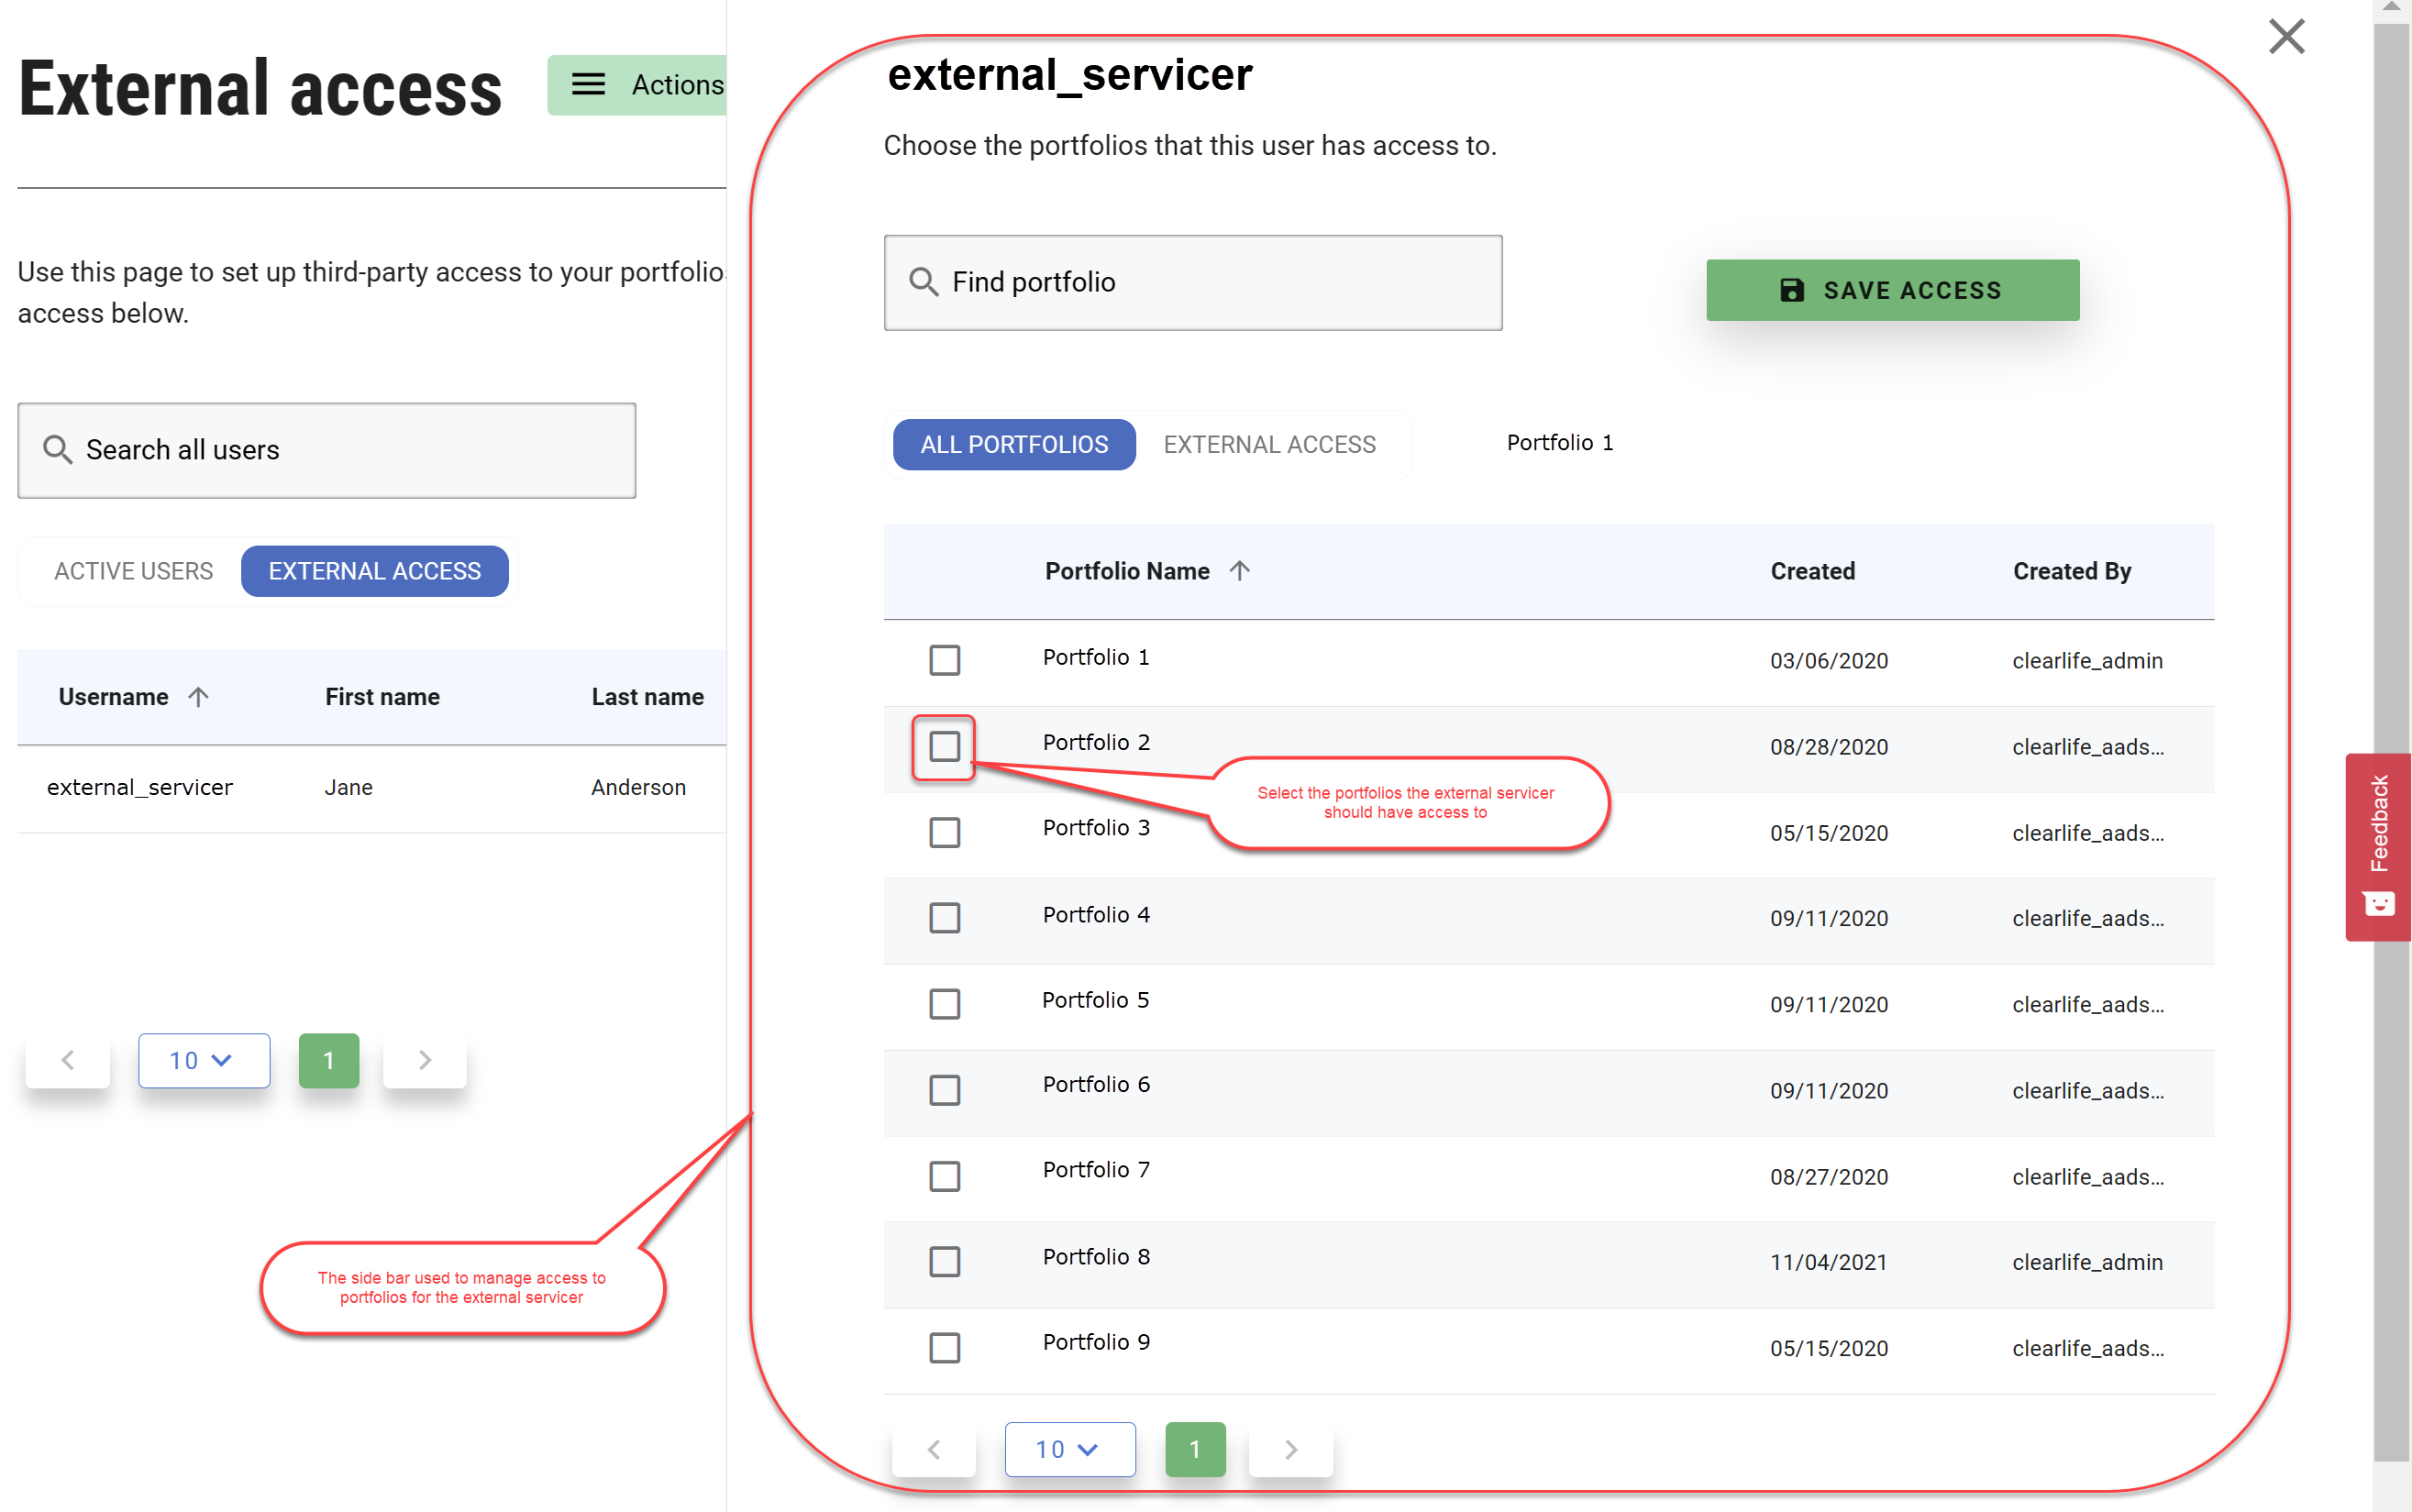Switch to sidebar External Access tab
This screenshot has width=2412, height=1512.
point(1269,445)
